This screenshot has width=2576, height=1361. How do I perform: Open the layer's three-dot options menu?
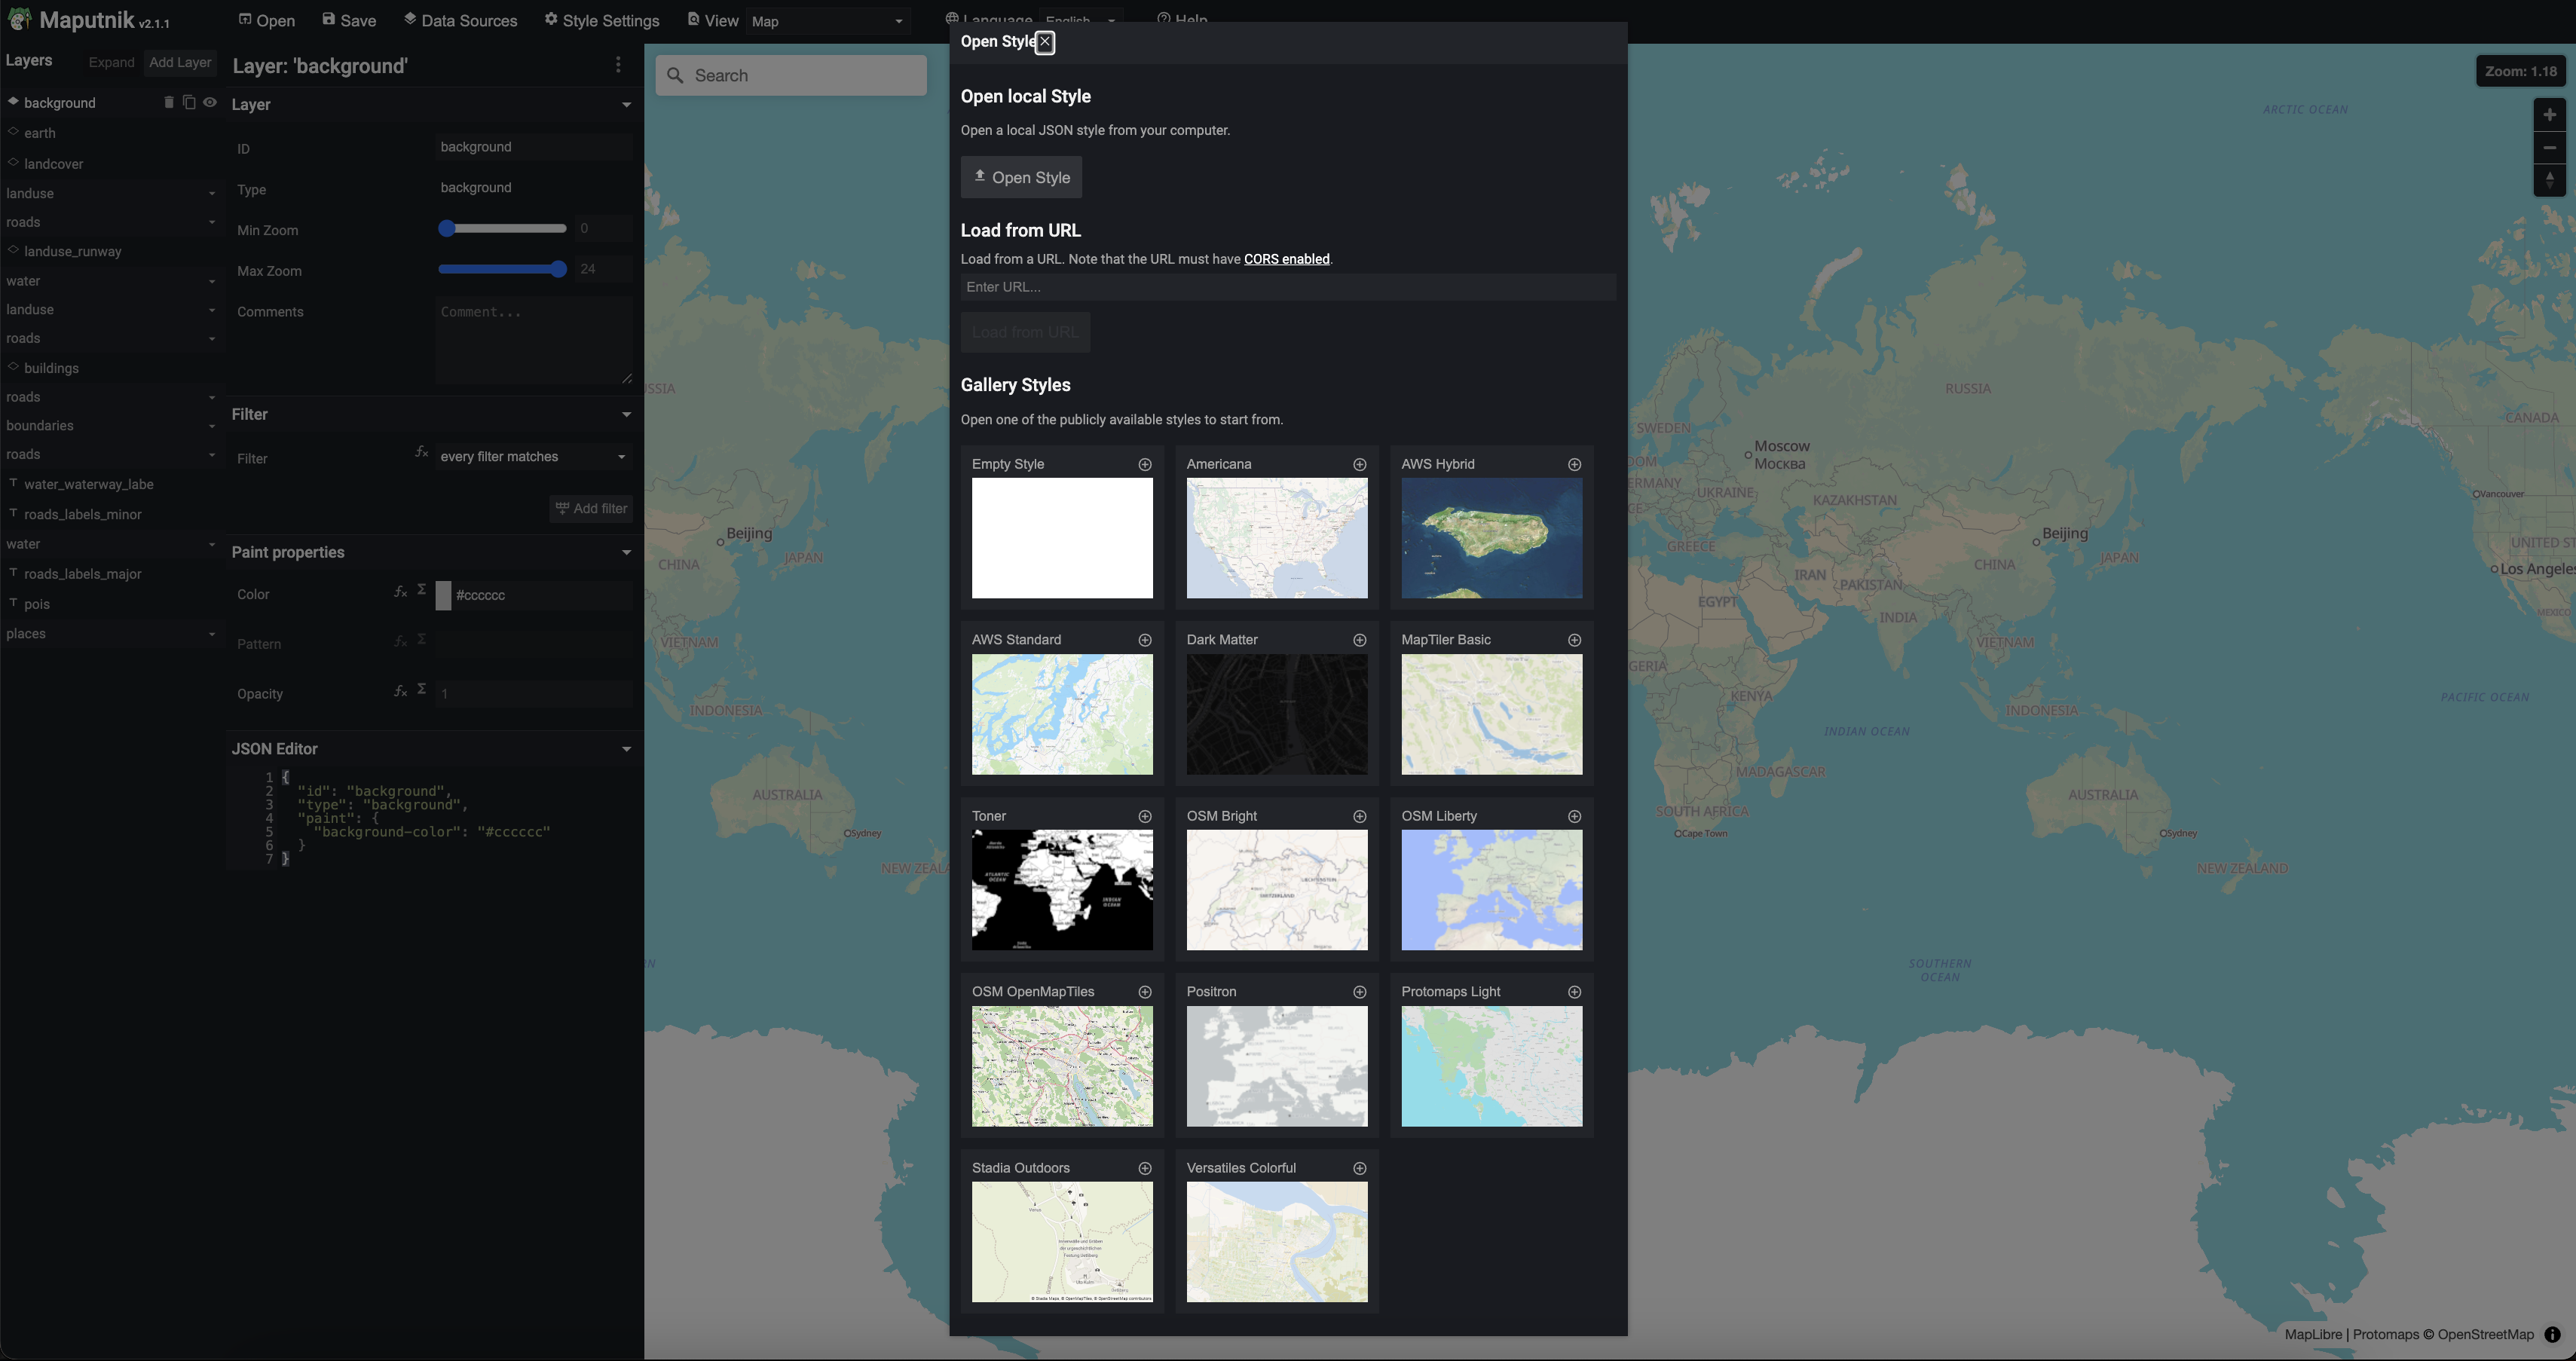(618, 65)
